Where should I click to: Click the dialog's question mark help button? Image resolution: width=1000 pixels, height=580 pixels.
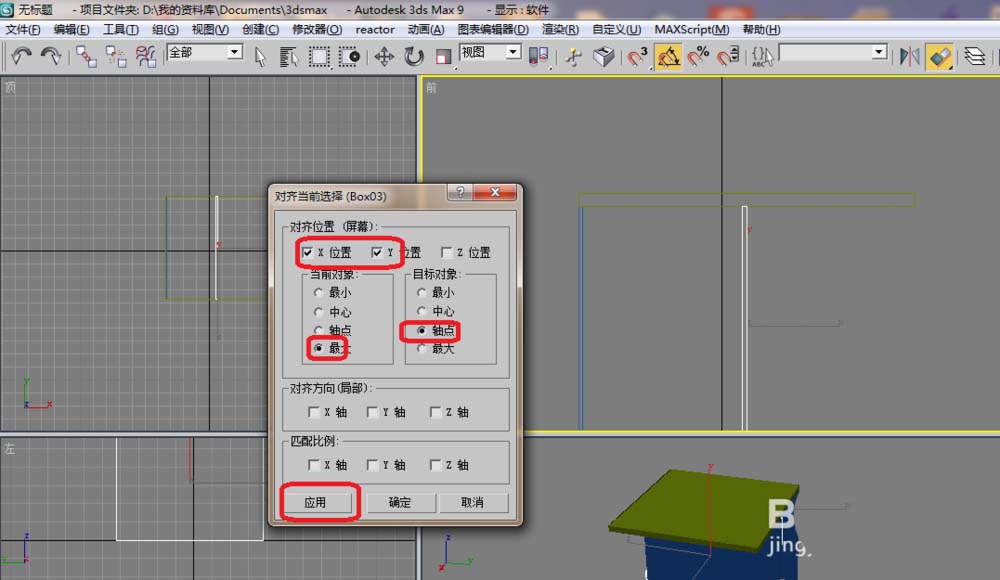click(460, 192)
